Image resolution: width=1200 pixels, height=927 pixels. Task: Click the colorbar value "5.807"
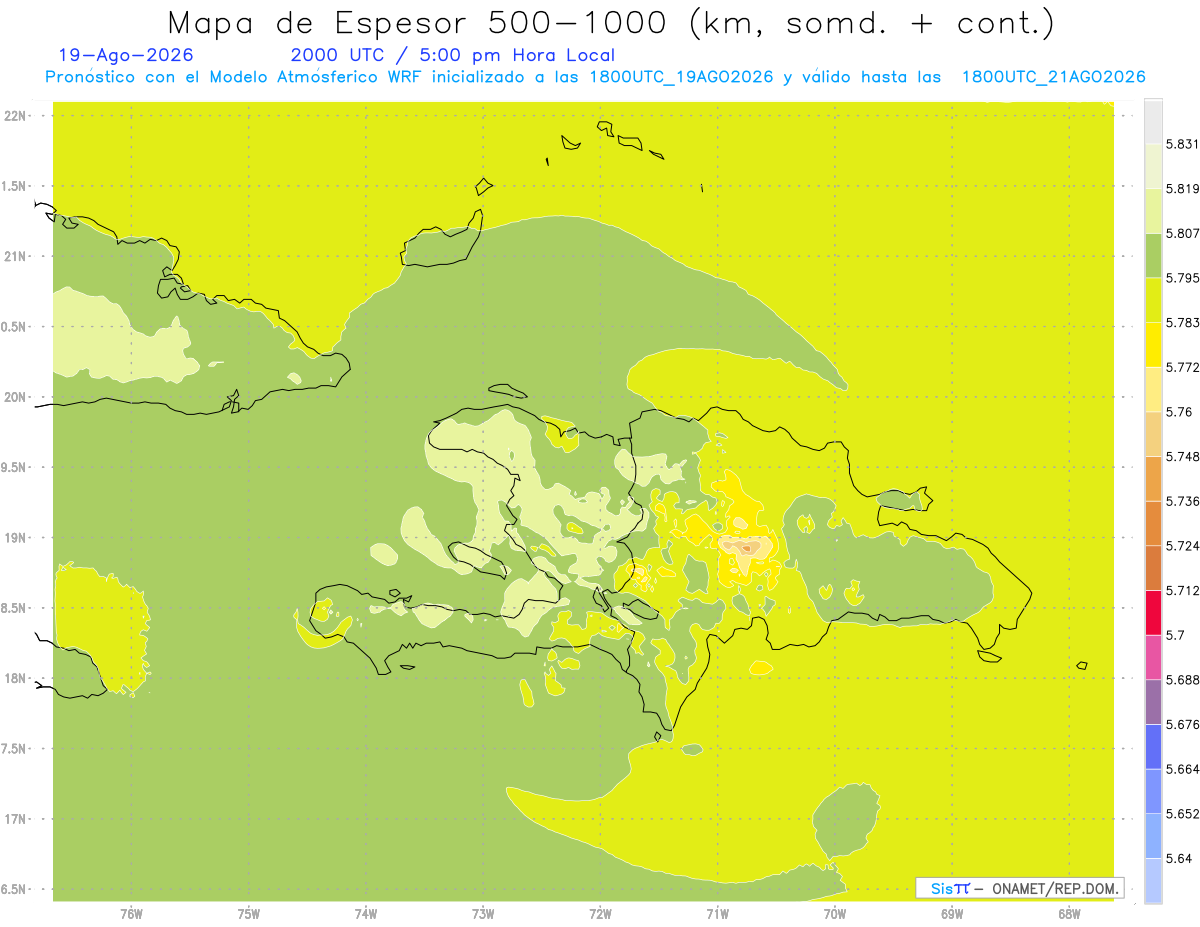tap(1182, 233)
